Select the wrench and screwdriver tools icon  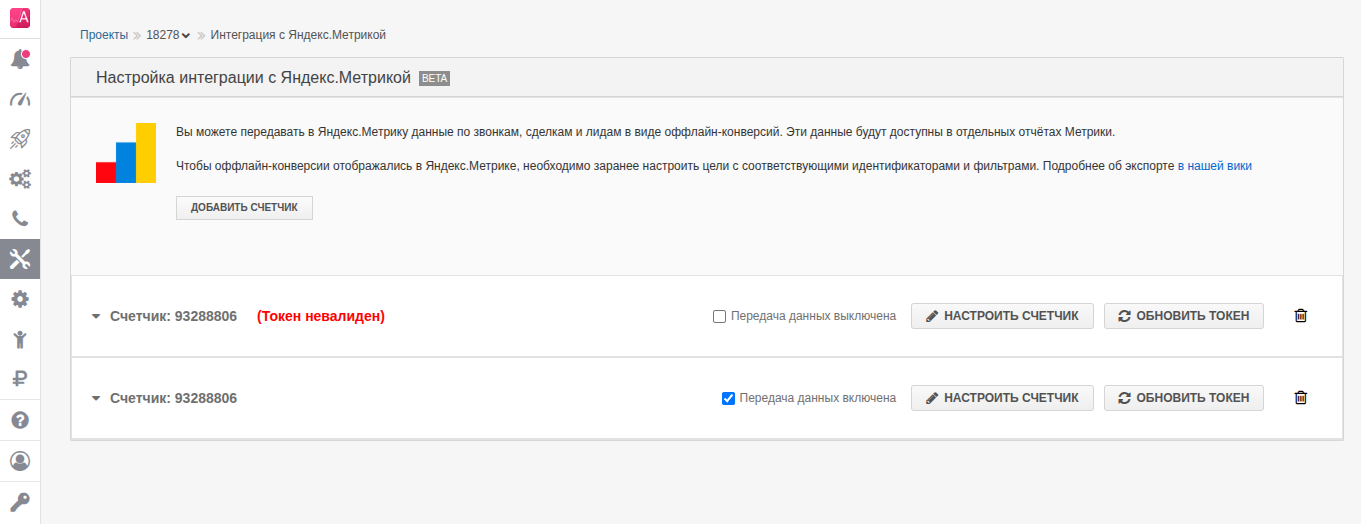tap(20, 259)
